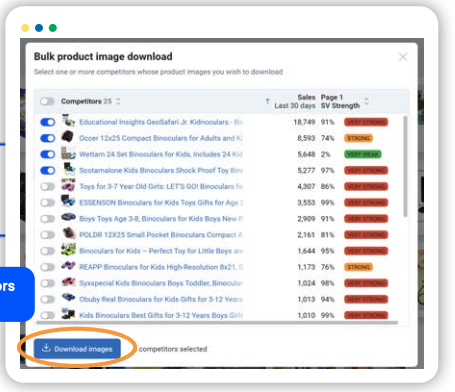Open the ESSENSON Binoculars for Kids link
The width and height of the screenshot is (455, 392).
click(x=161, y=203)
